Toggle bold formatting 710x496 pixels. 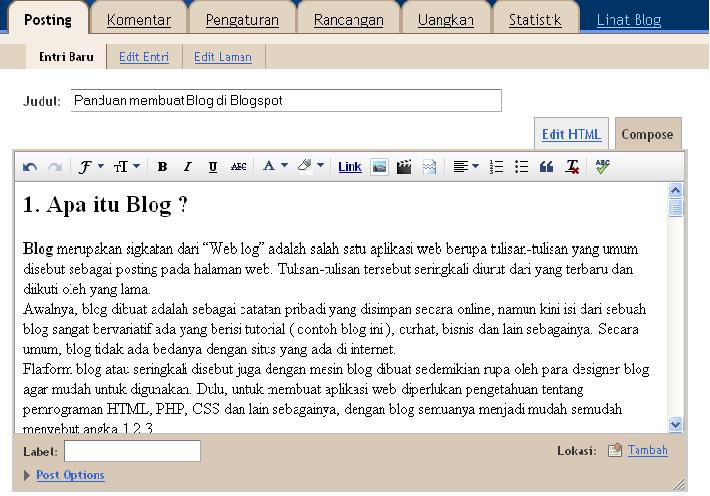[162, 167]
